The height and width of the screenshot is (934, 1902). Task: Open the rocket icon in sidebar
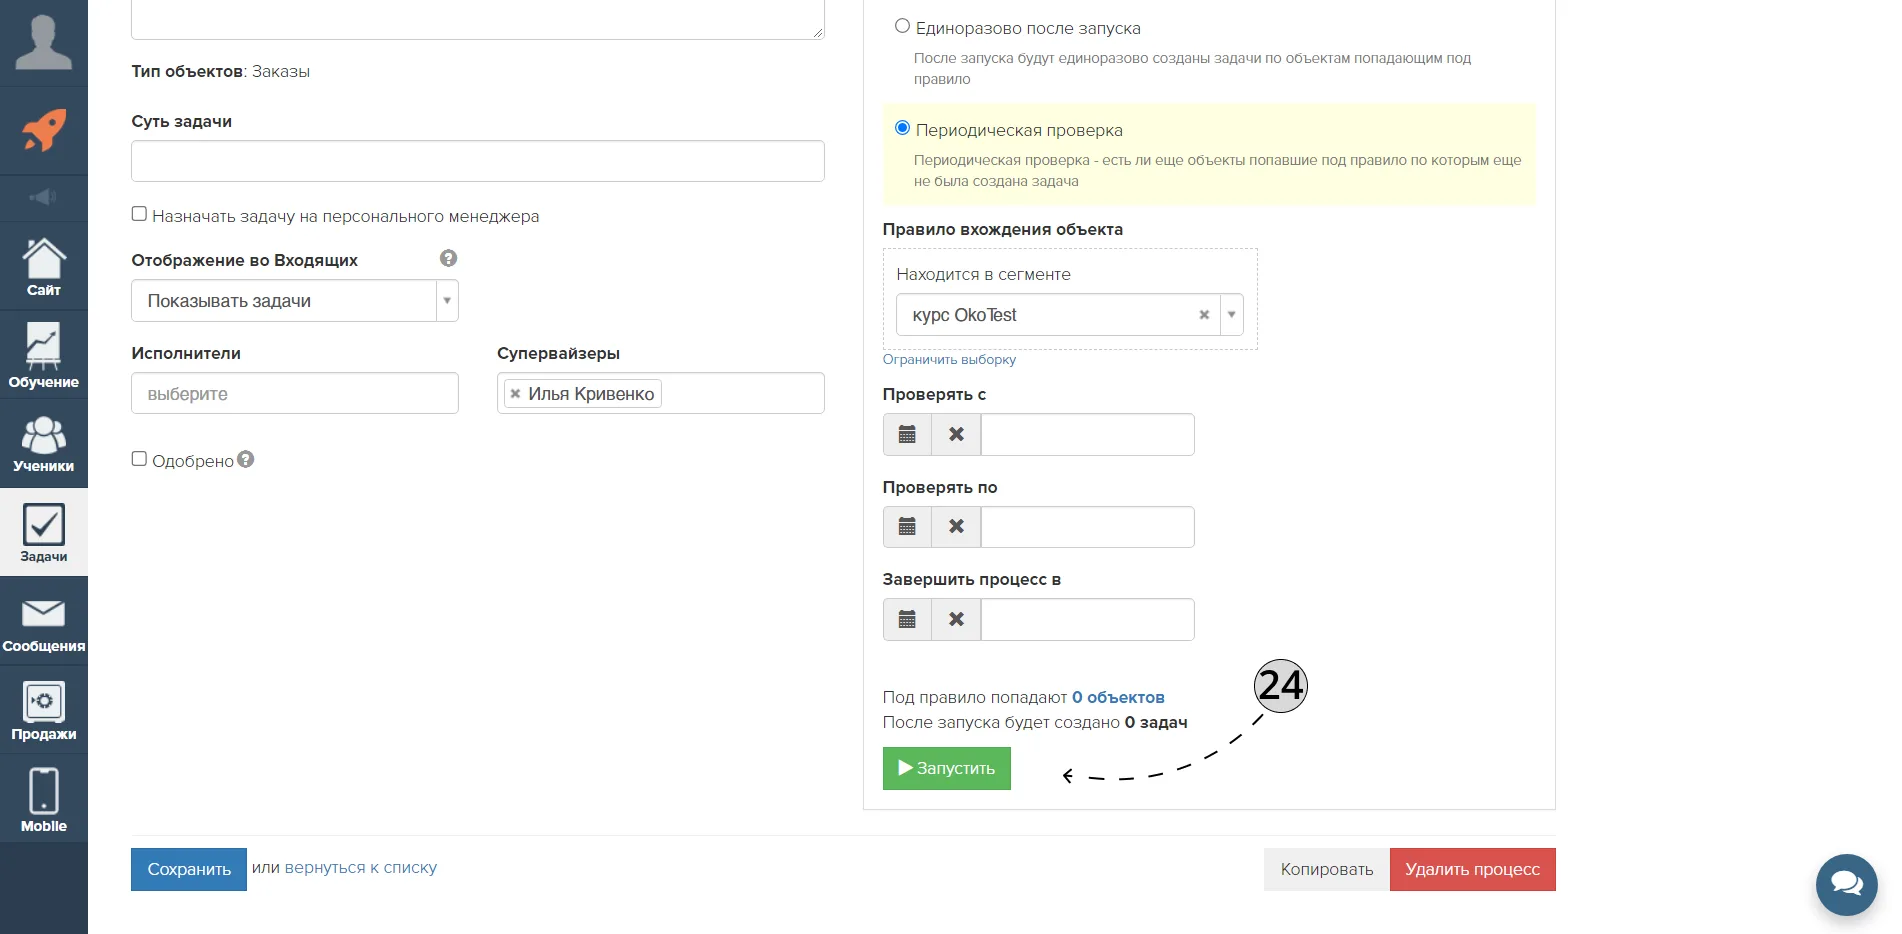[x=43, y=130]
